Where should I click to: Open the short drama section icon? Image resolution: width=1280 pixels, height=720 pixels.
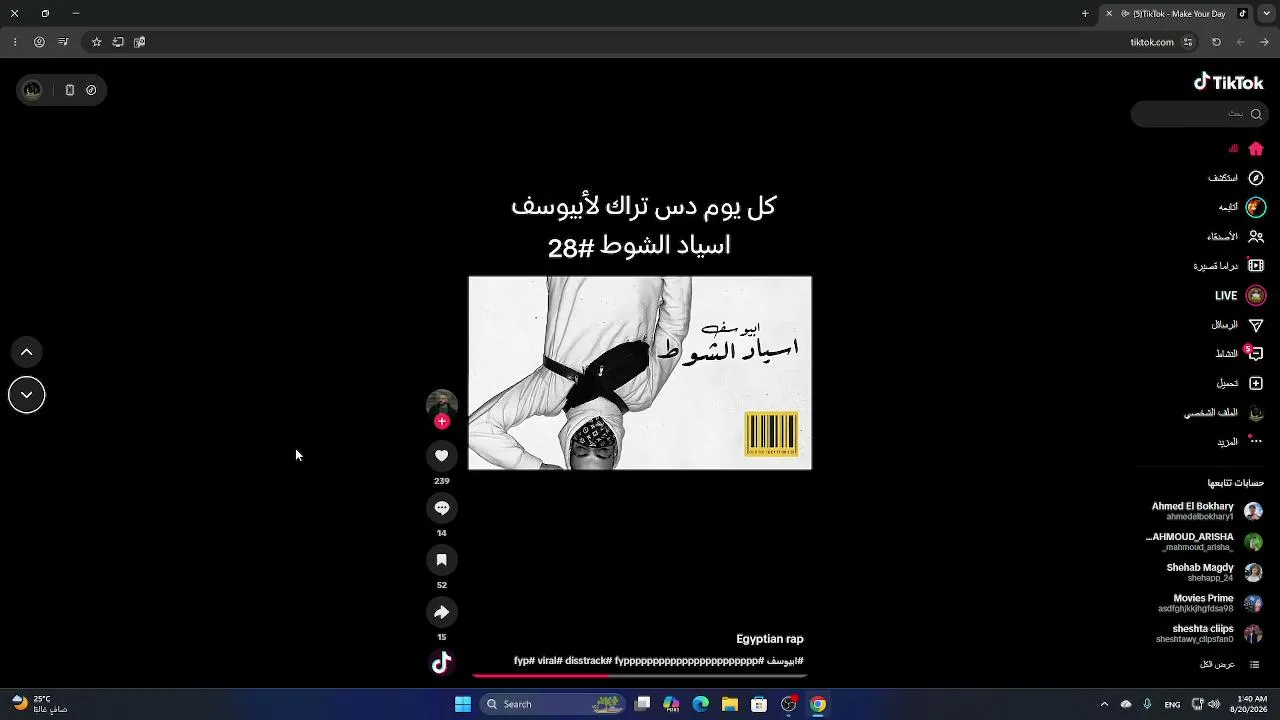tap(1256, 266)
